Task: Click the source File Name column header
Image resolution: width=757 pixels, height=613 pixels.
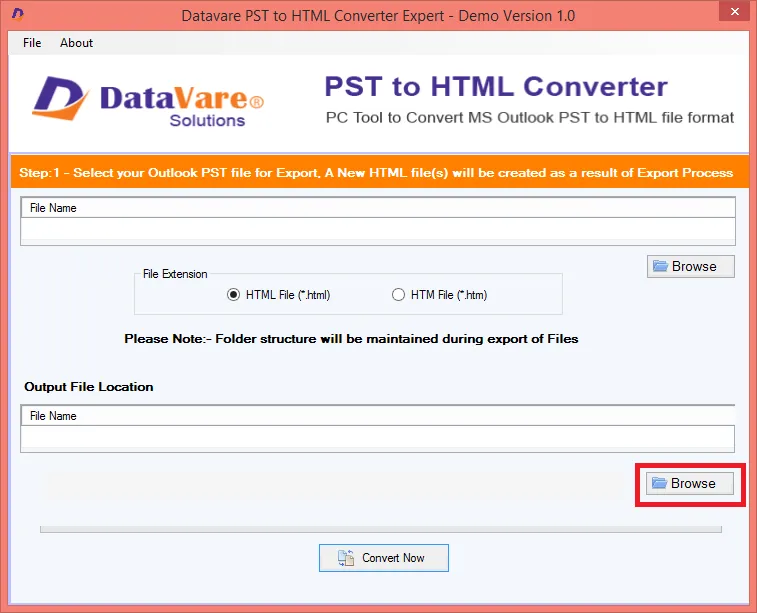Action: pyautogui.click(x=378, y=208)
